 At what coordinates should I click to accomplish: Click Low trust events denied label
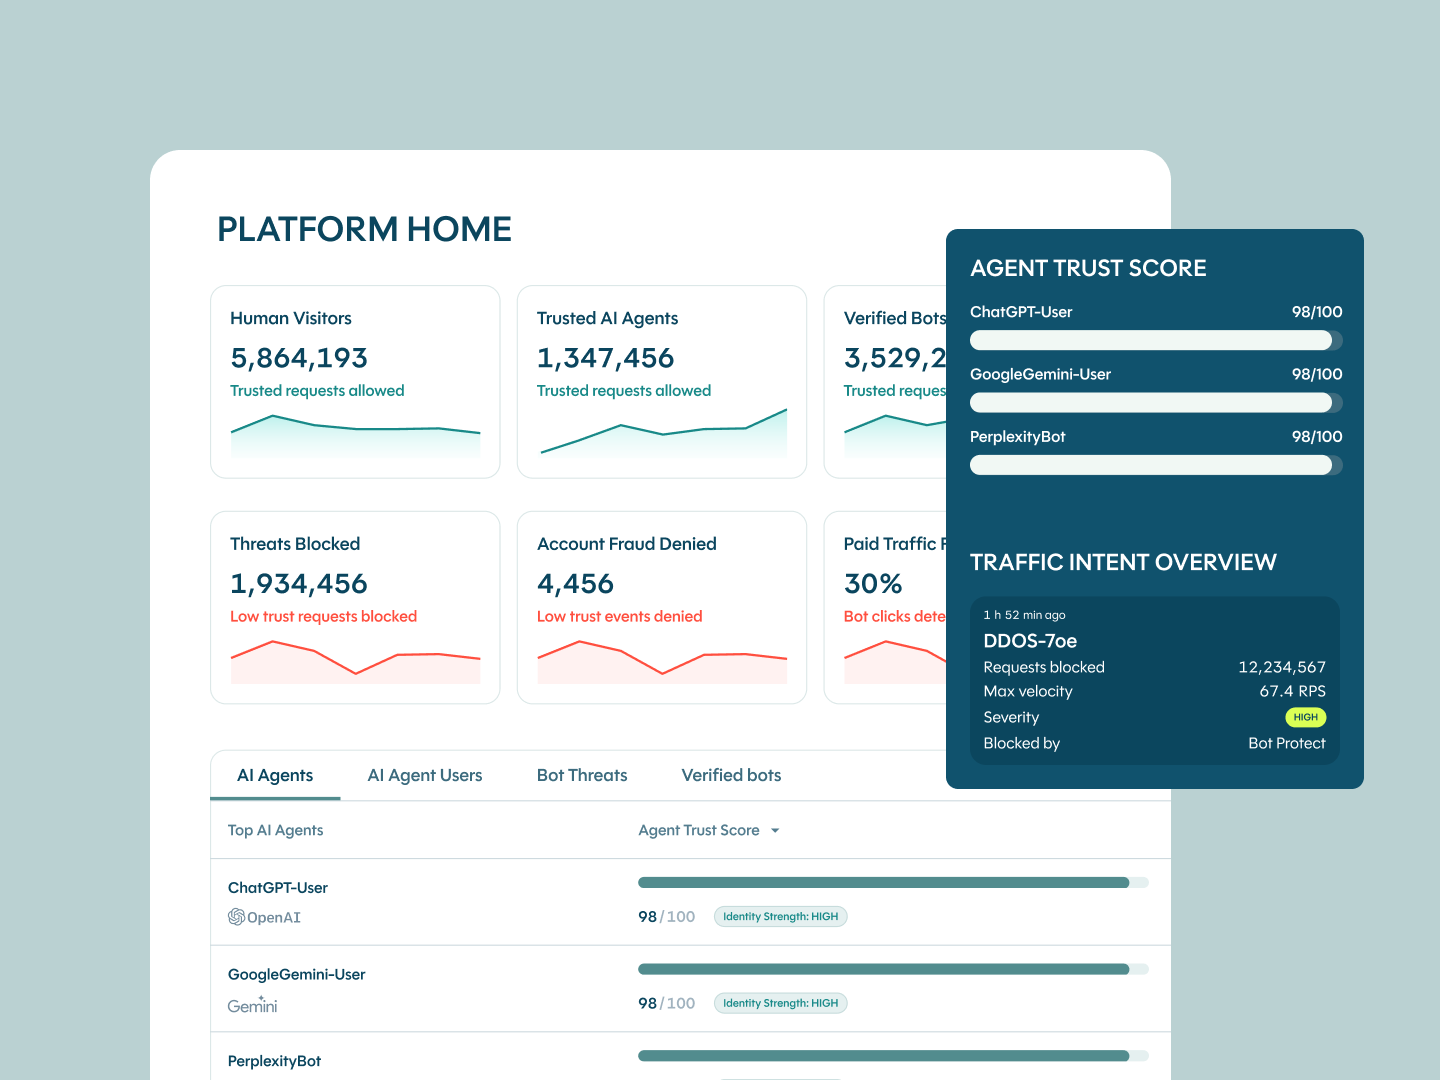coord(619,616)
